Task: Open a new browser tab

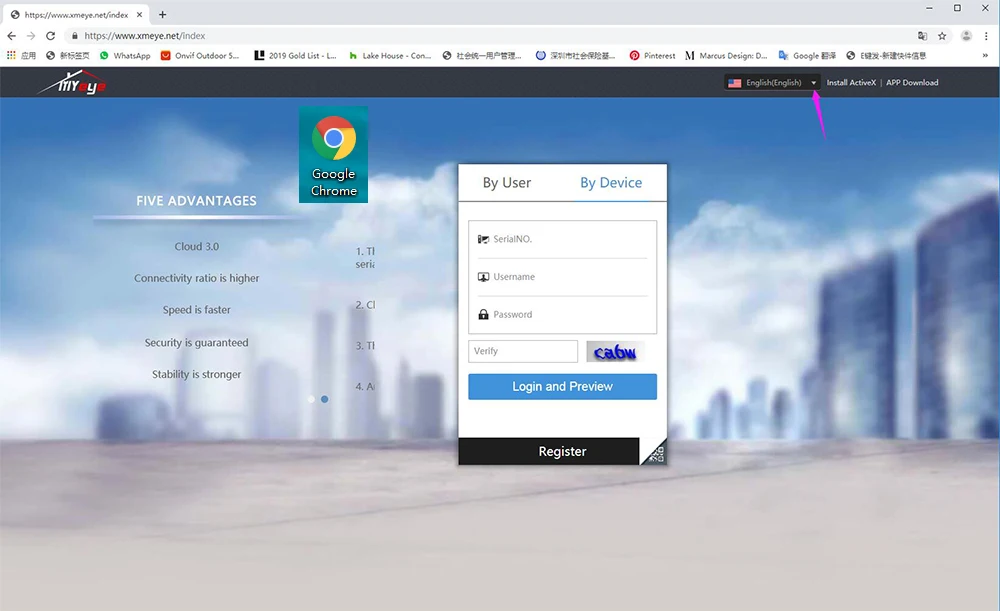Action: tap(163, 14)
